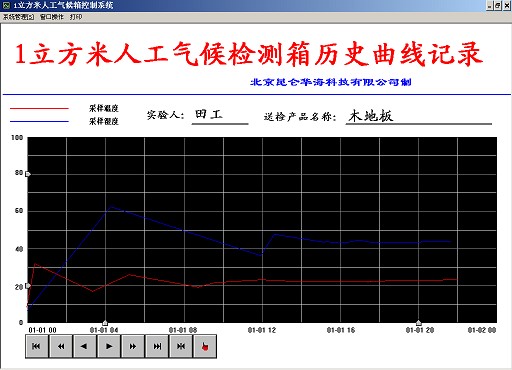
Task: Select the upper Y-axis cursor marker near 80
Action: click(x=28, y=174)
